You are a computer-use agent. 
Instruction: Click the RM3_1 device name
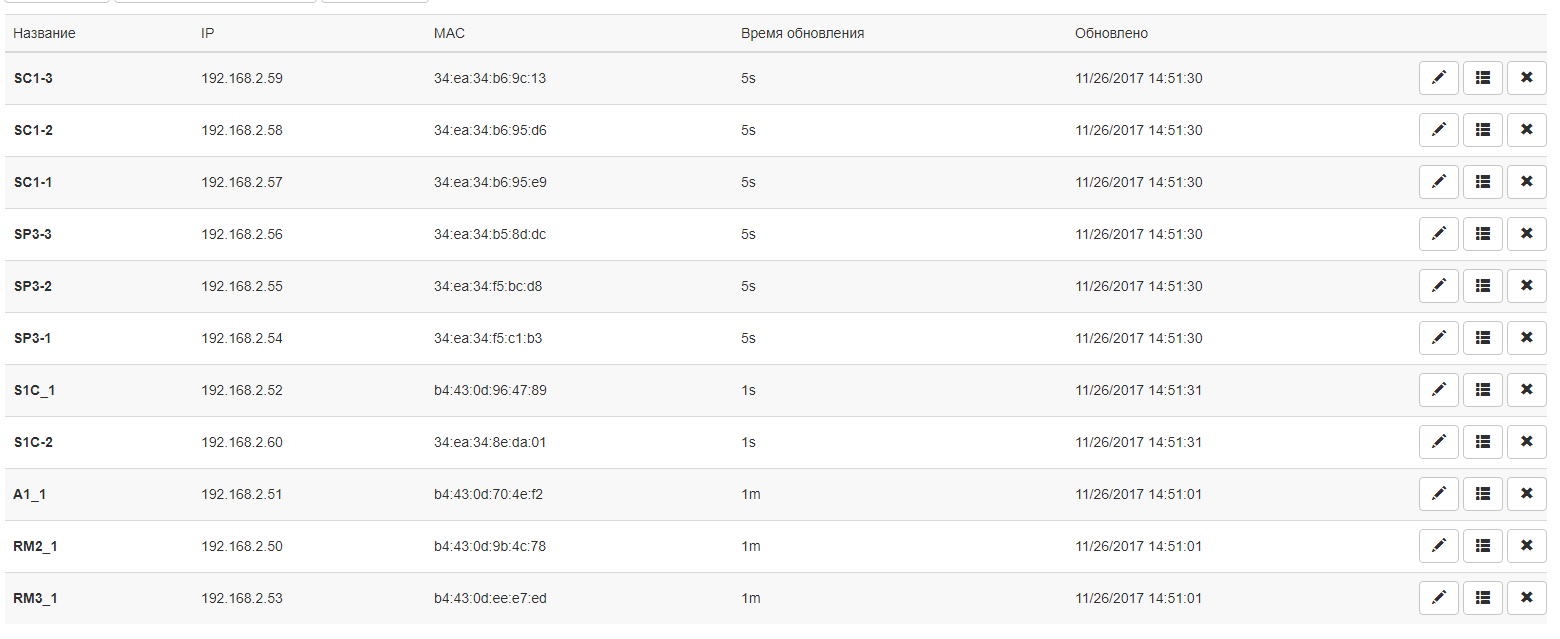[35, 598]
